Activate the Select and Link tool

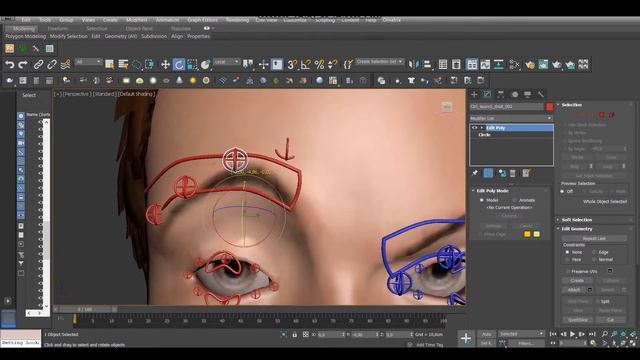coord(38,64)
